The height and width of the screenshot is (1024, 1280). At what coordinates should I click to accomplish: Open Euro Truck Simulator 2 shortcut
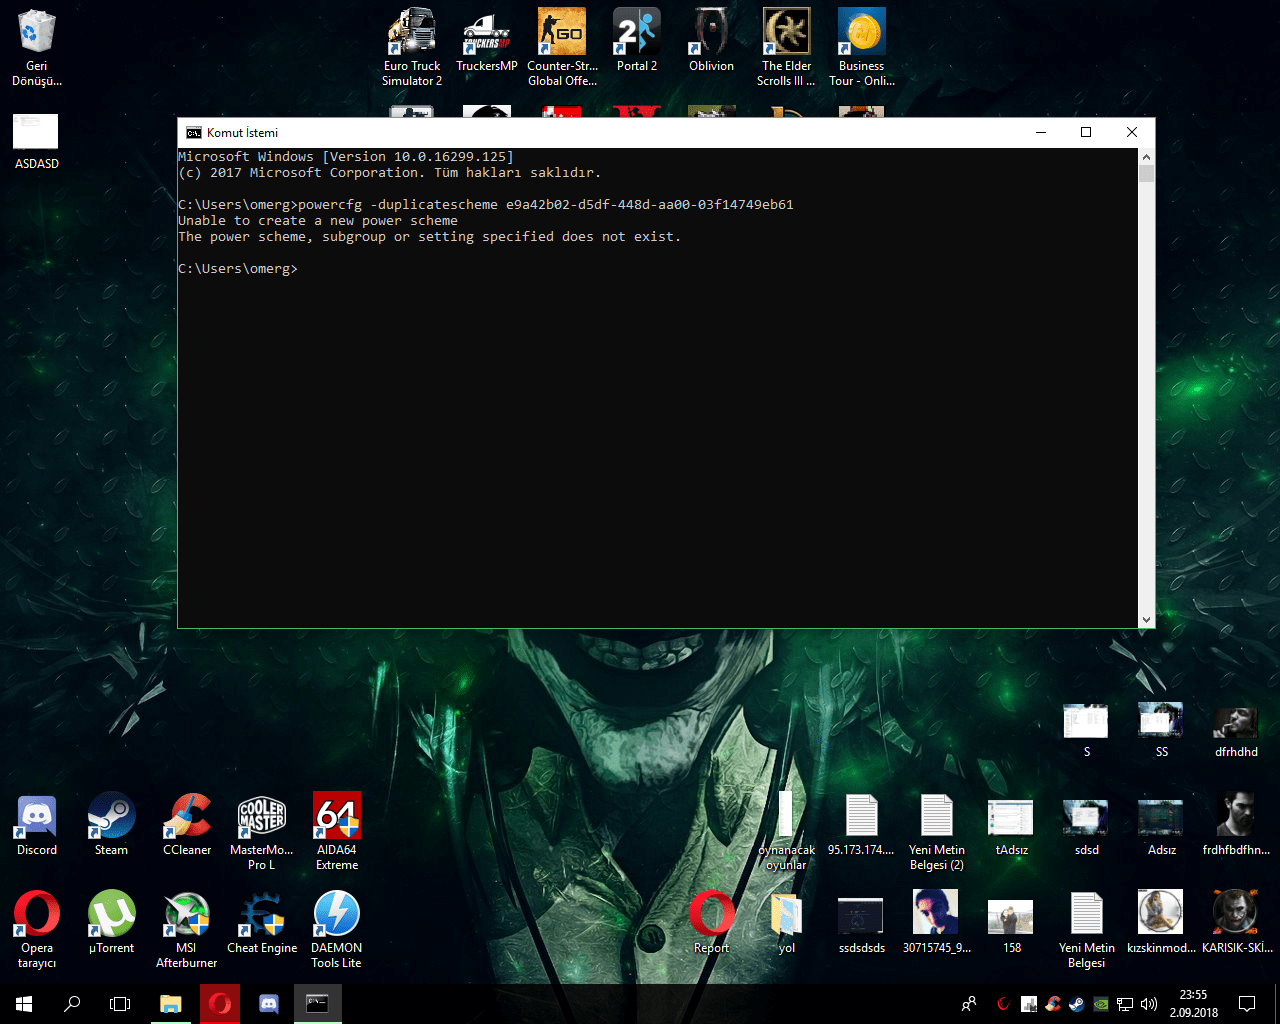pos(412,33)
